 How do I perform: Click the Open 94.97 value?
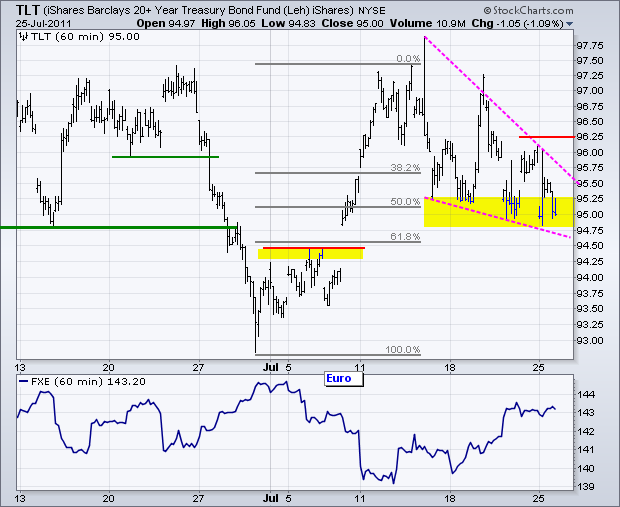click(x=166, y=23)
